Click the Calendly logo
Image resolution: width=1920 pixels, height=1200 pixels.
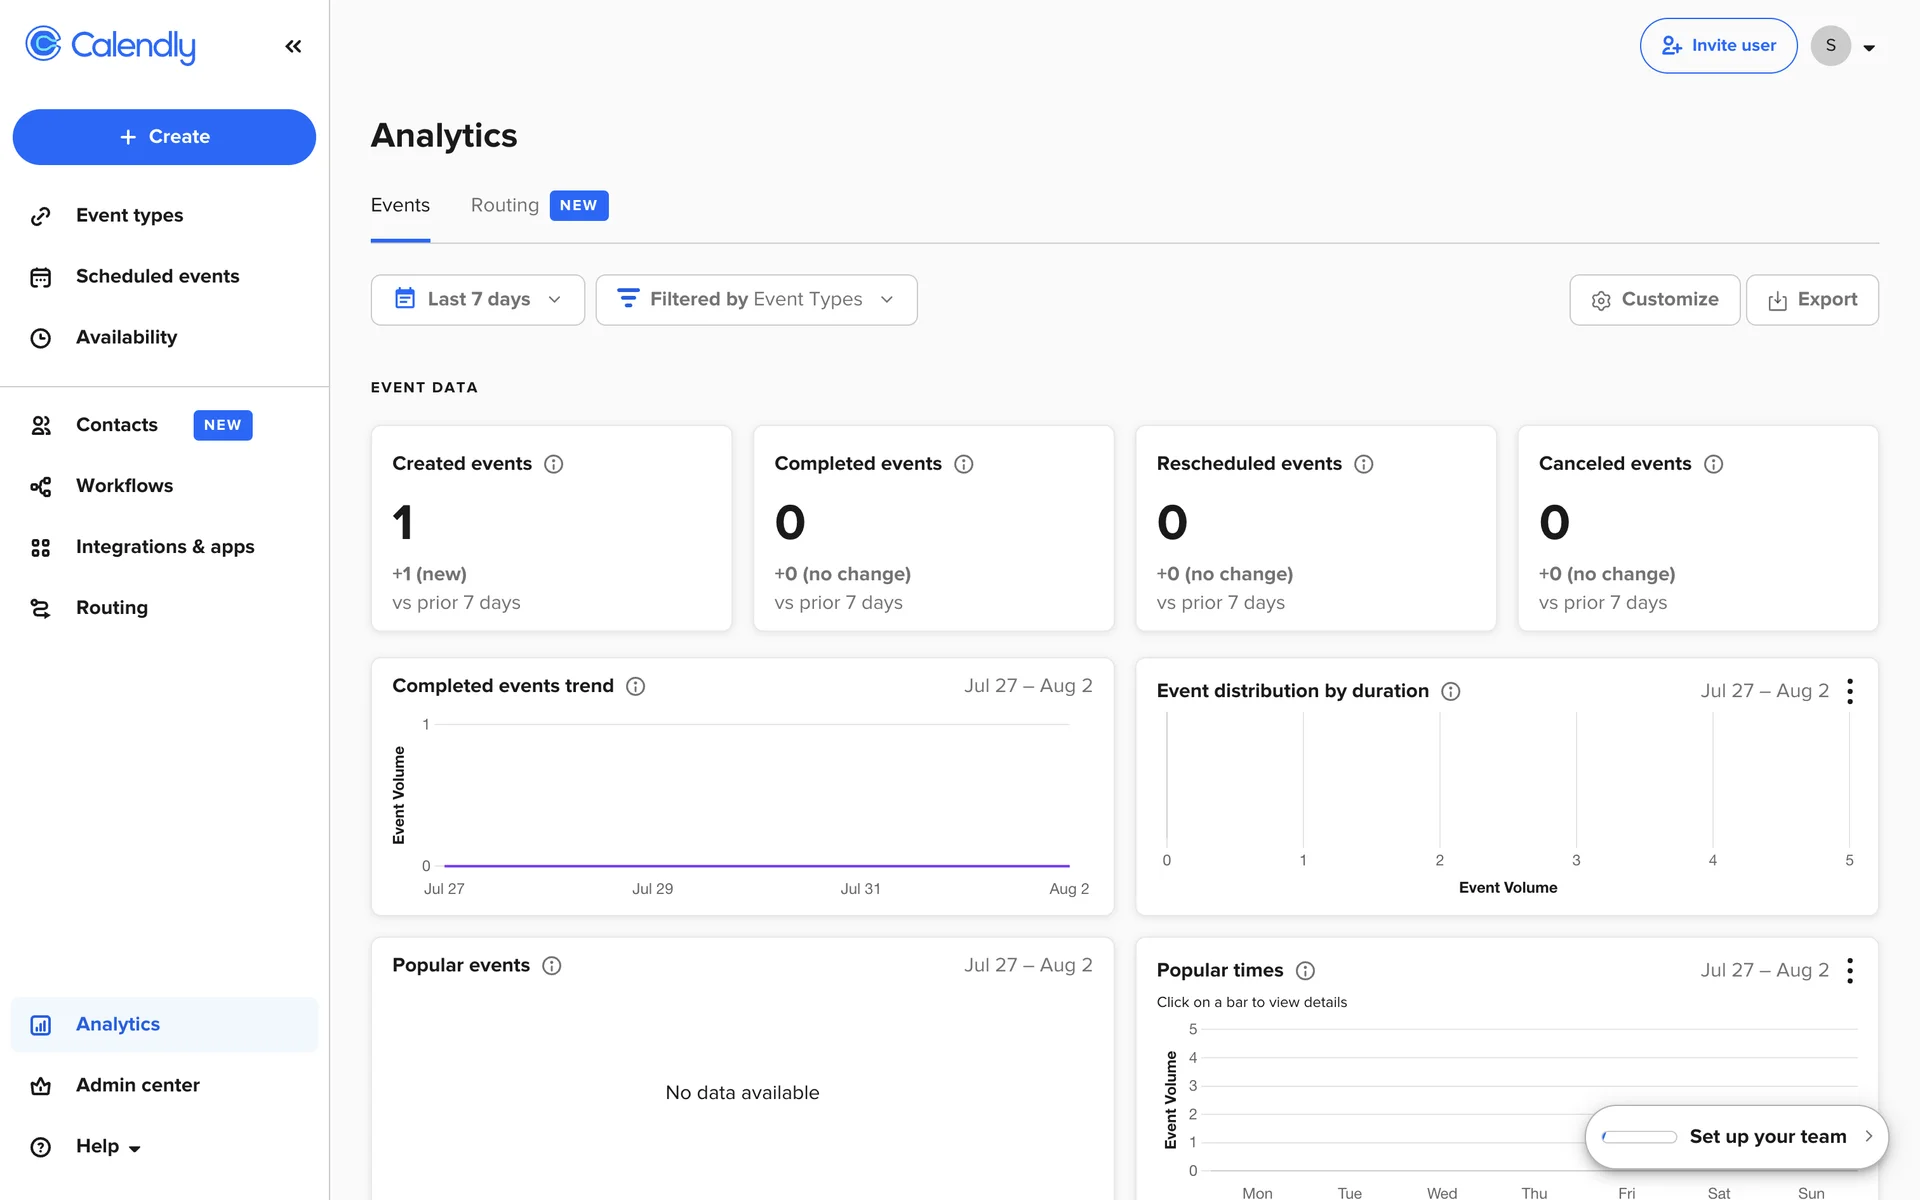click(110, 45)
